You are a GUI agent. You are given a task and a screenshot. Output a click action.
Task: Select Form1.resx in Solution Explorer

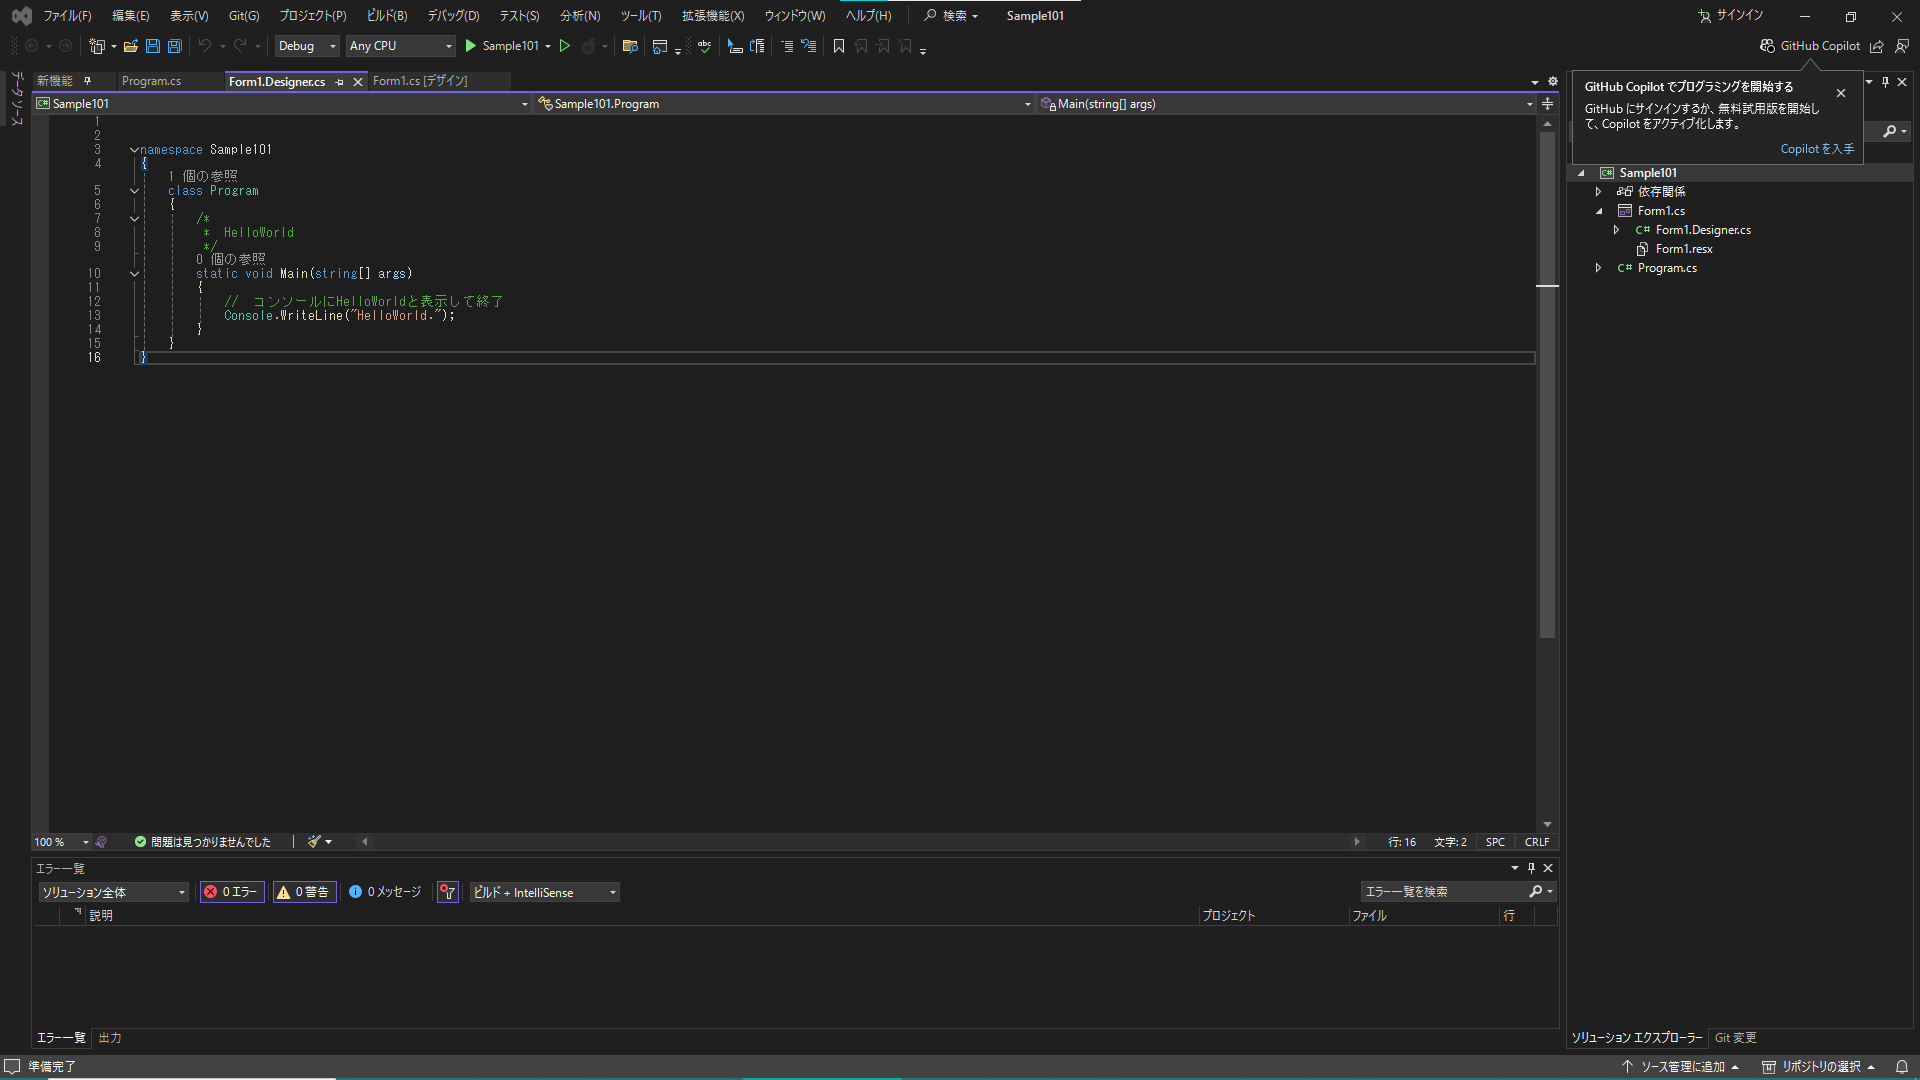pyautogui.click(x=1684, y=249)
